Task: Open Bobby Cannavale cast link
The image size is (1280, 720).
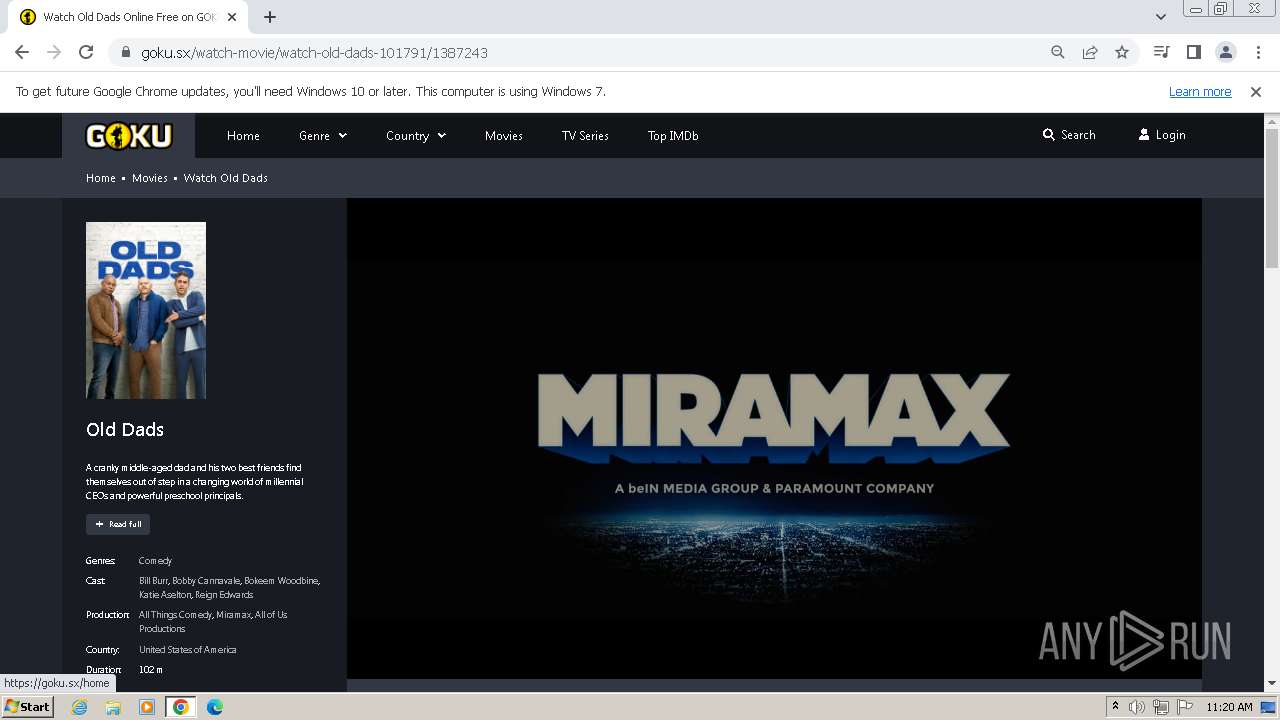Action: pyautogui.click(x=205, y=581)
